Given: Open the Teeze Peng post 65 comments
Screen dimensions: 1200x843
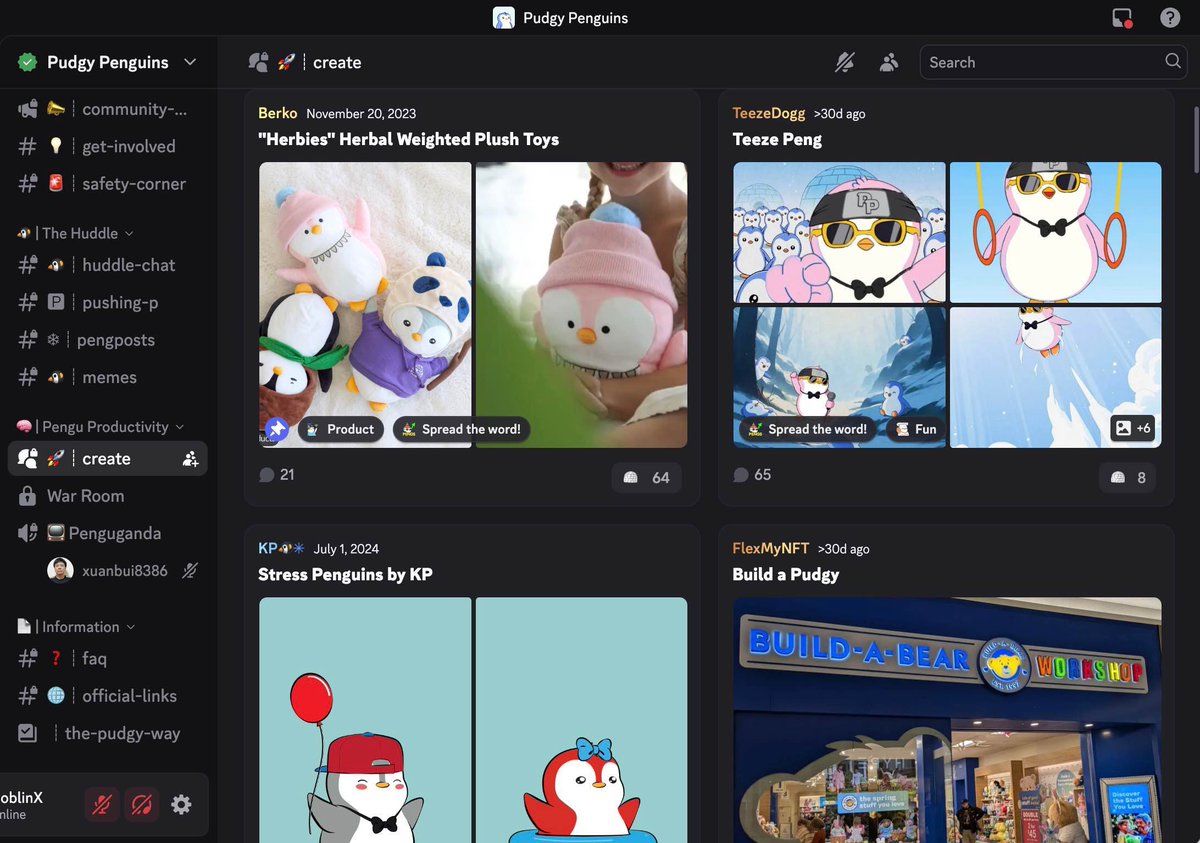Looking at the screenshot, I should pyautogui.click(x=752, y=474).
